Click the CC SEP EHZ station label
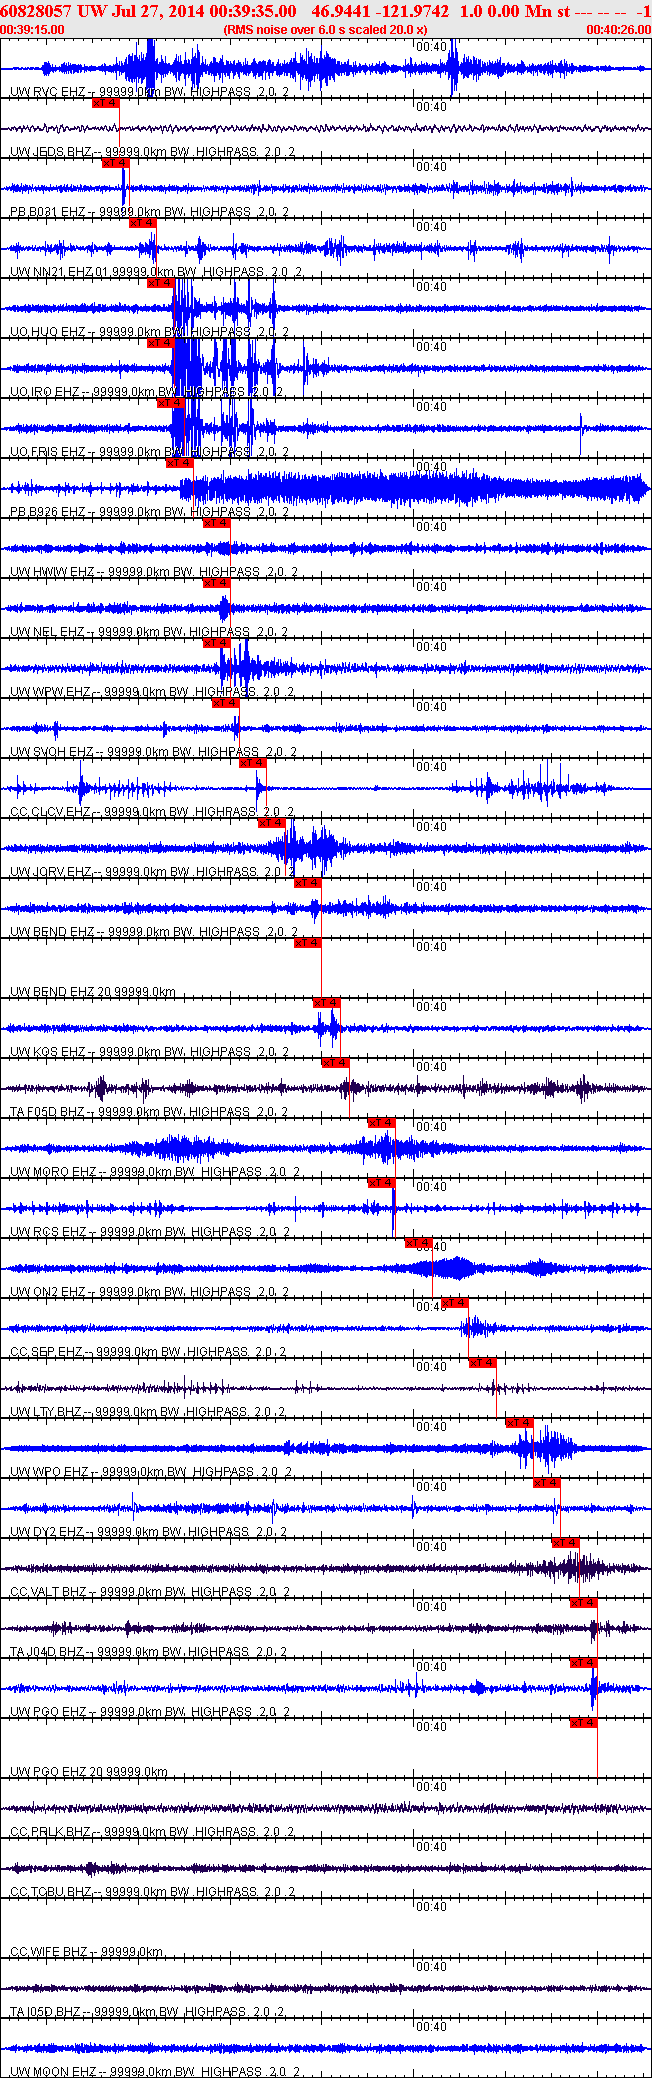Image resolution: width=652 pixels, height=2078 pixels. 148,1352
